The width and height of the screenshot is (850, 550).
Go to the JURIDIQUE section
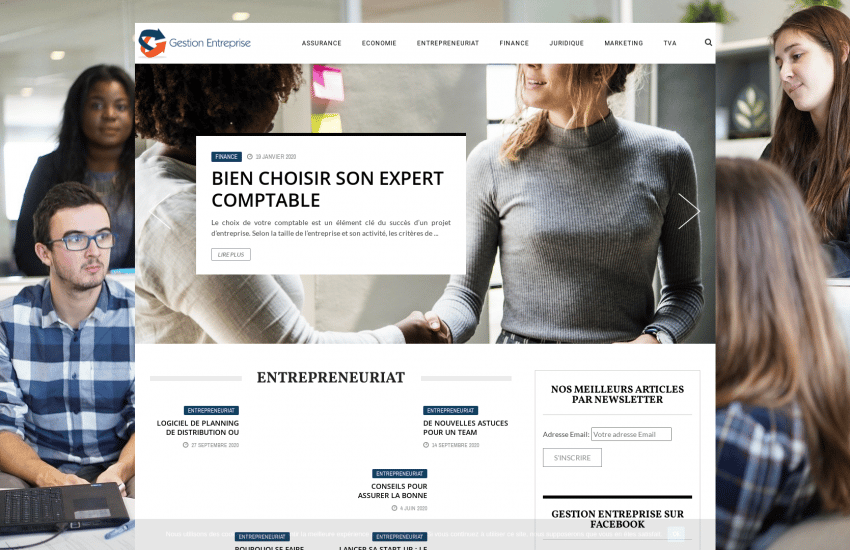[x=566, y=43]
